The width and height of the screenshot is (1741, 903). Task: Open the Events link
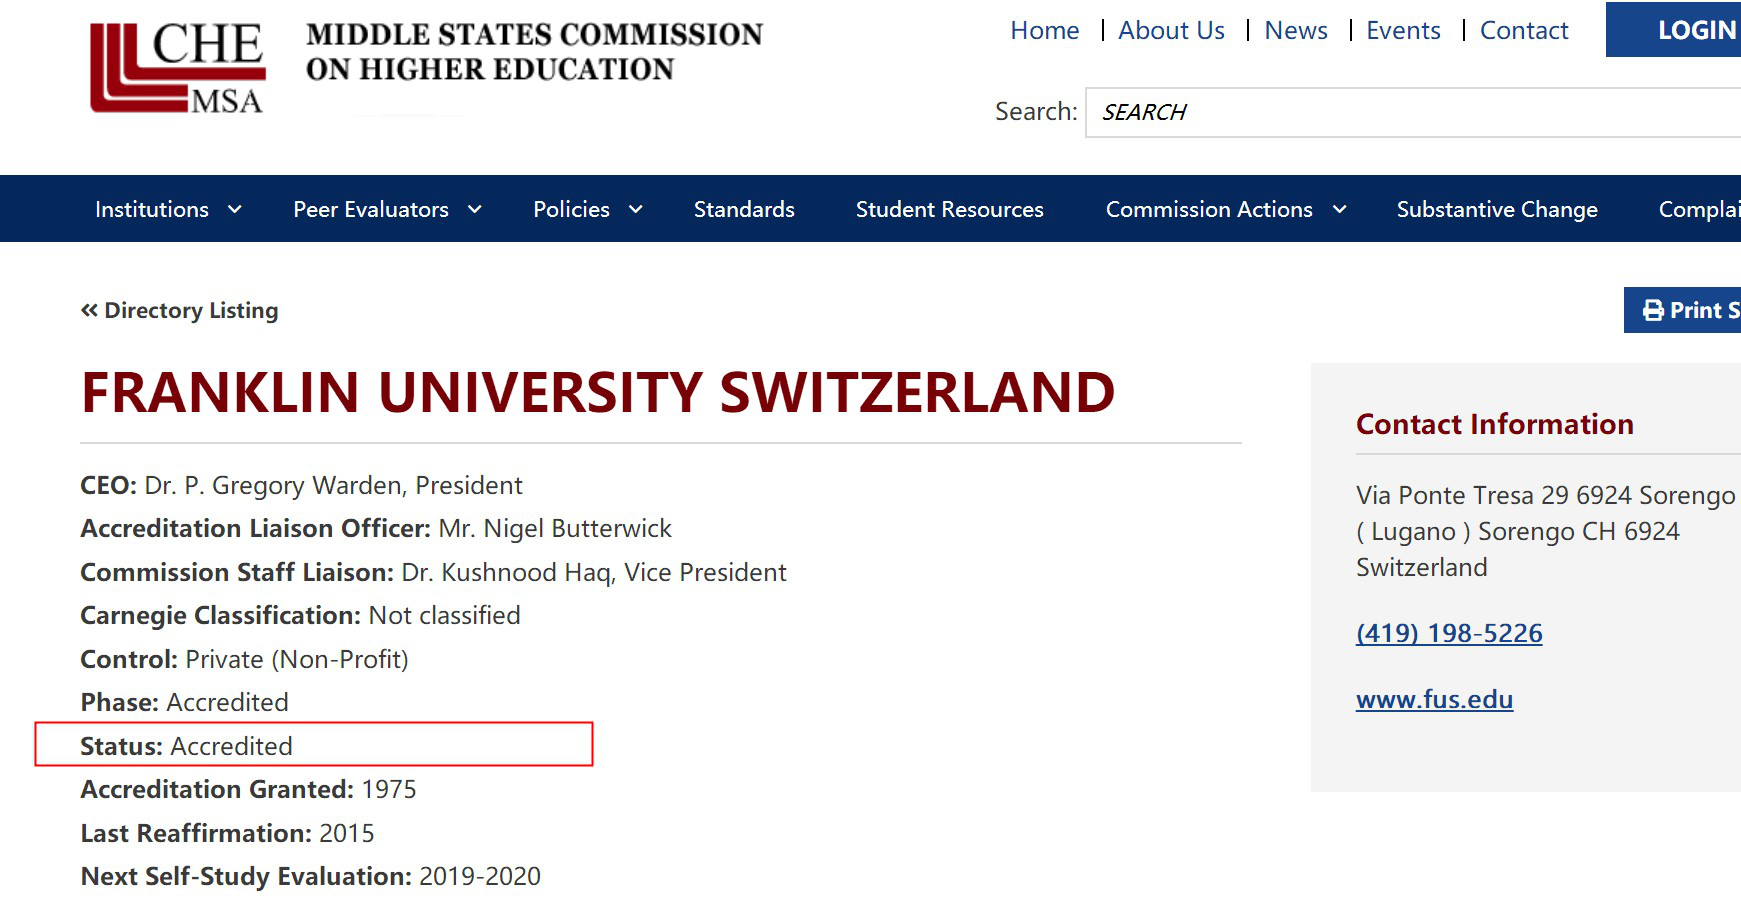[1403, 31]
